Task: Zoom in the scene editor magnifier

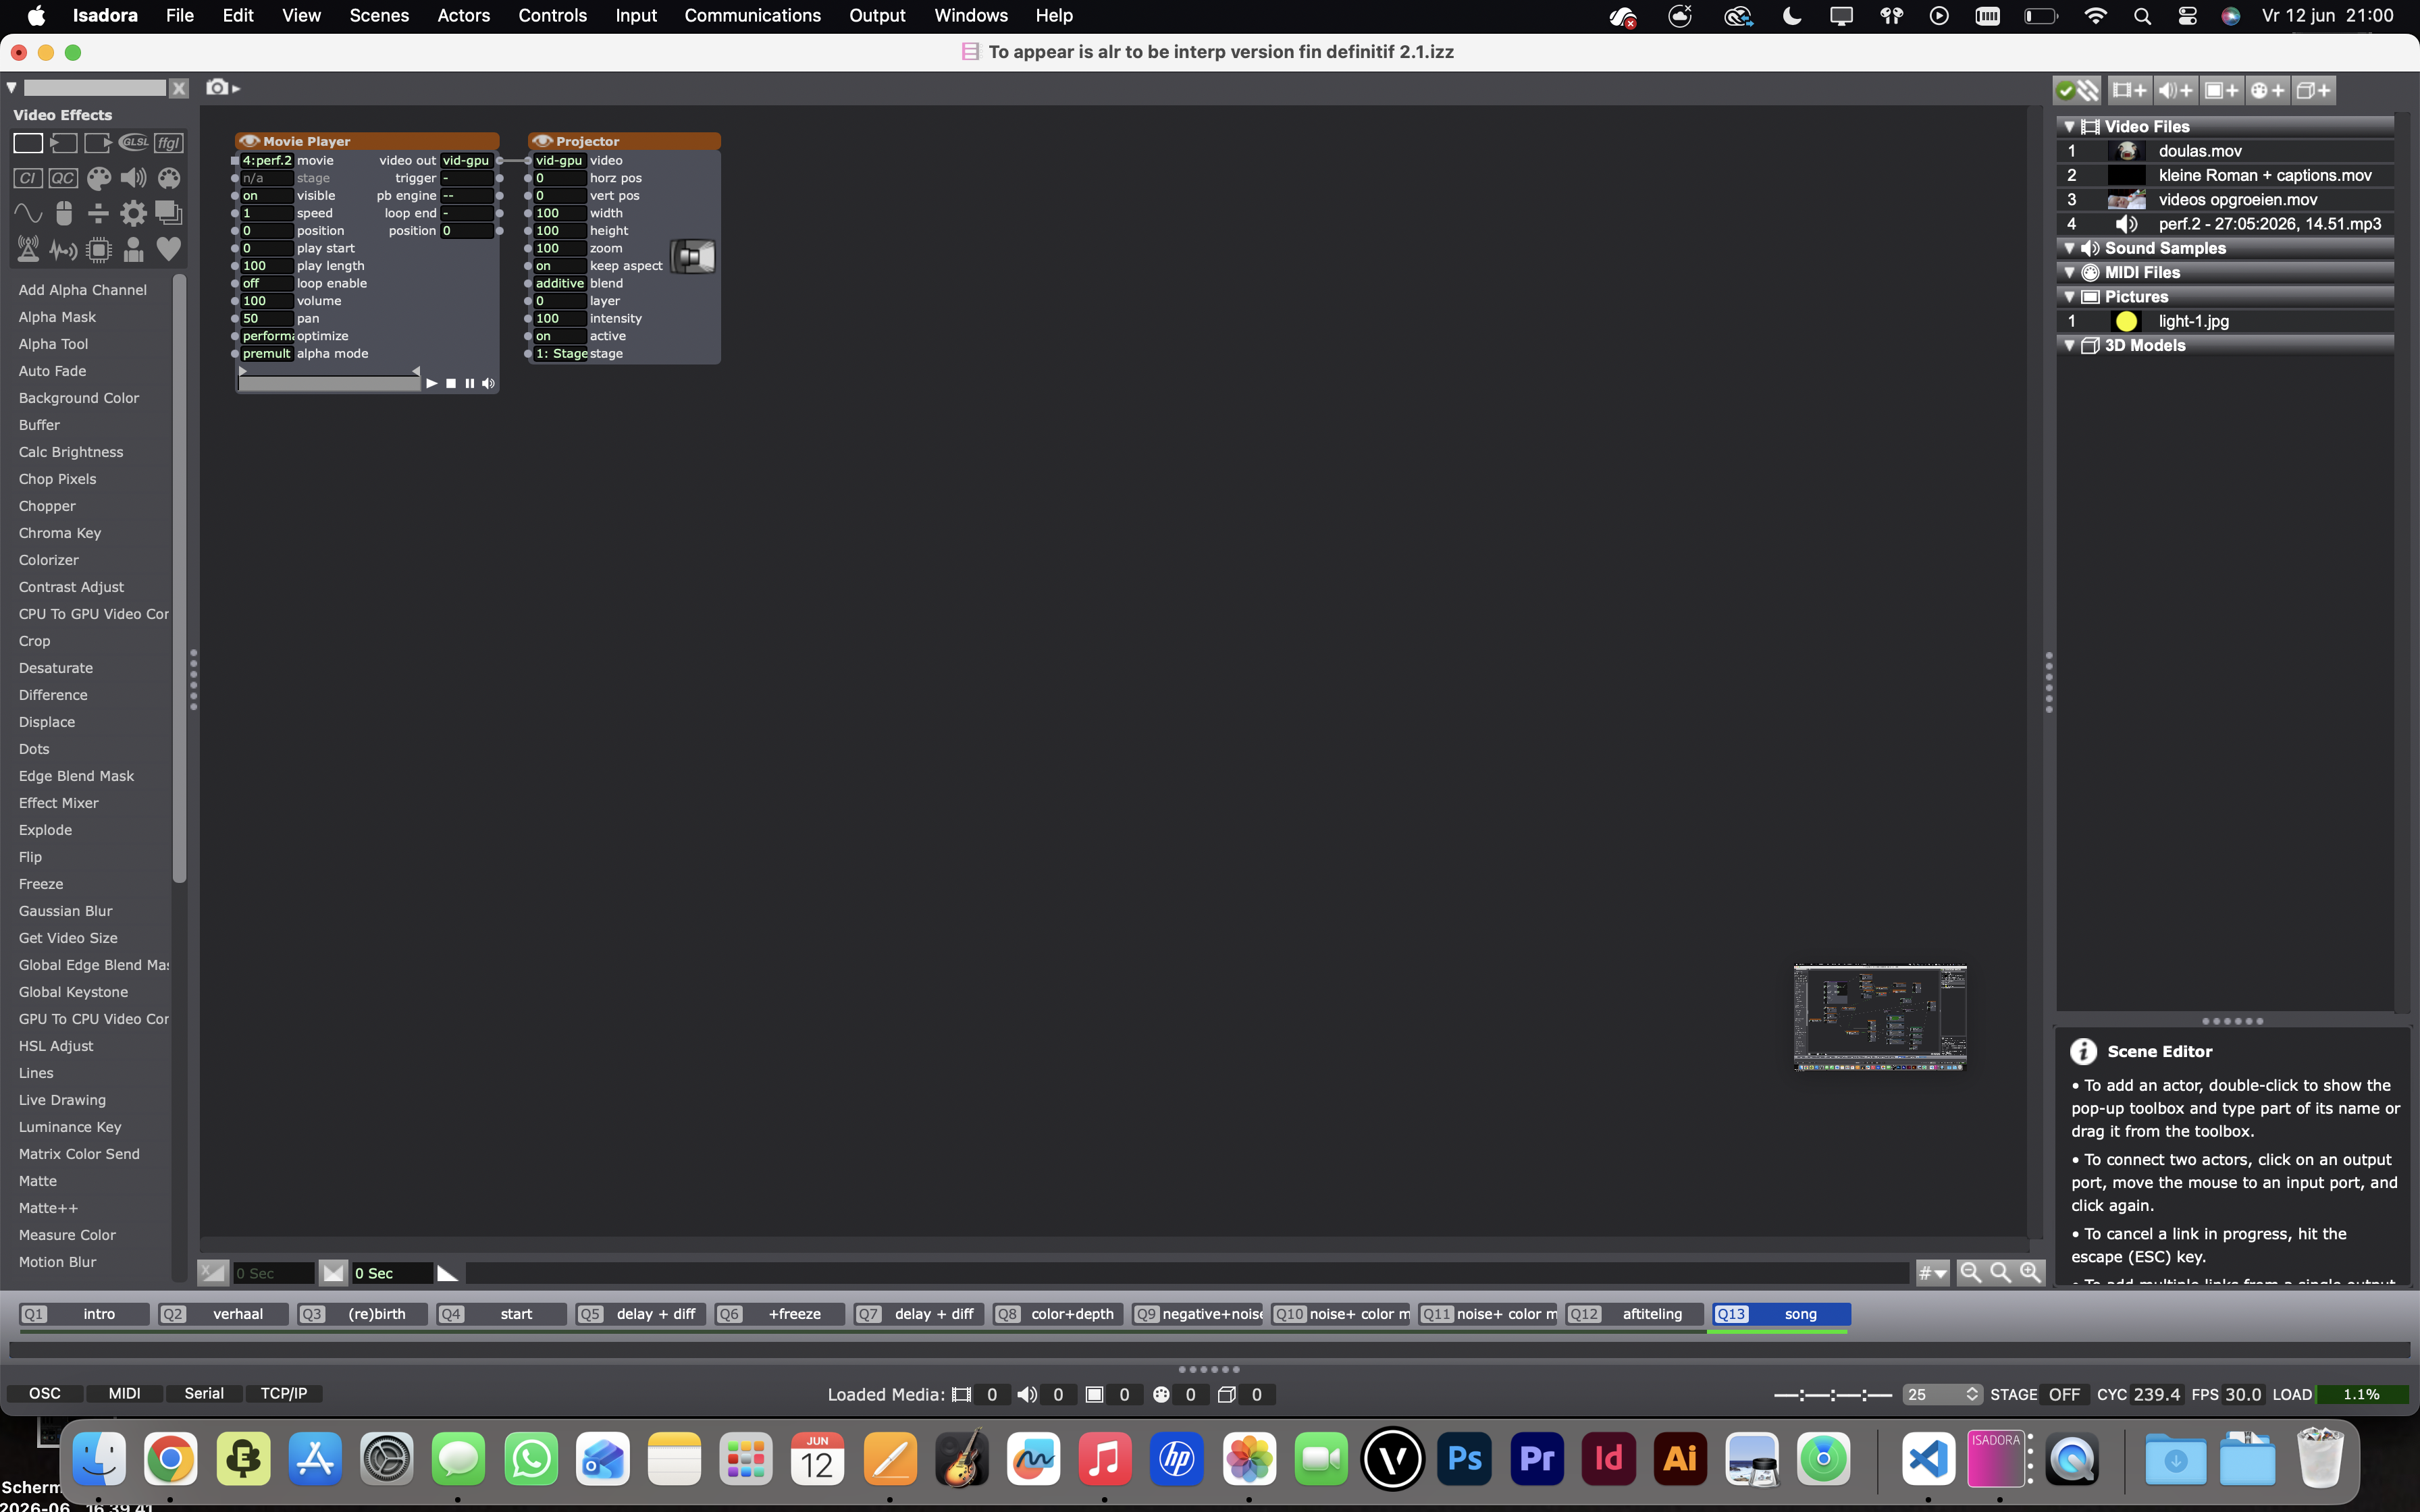Action: click(2030, 1272)
